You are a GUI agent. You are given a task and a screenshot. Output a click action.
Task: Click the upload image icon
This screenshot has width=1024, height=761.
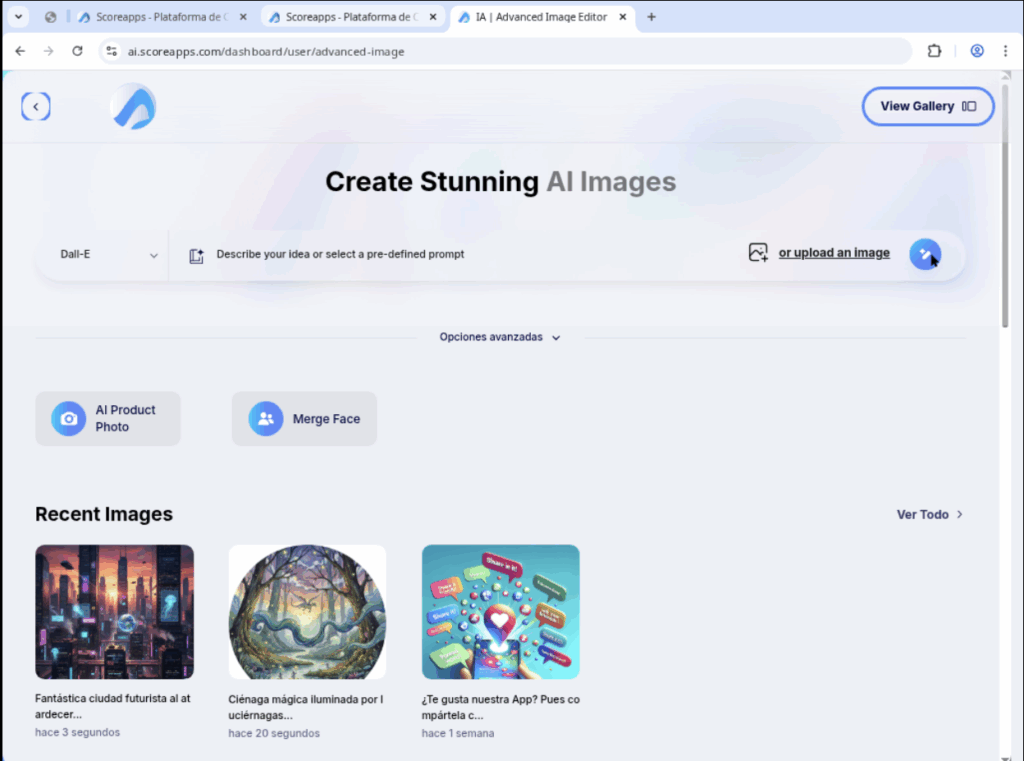(758, 253)
